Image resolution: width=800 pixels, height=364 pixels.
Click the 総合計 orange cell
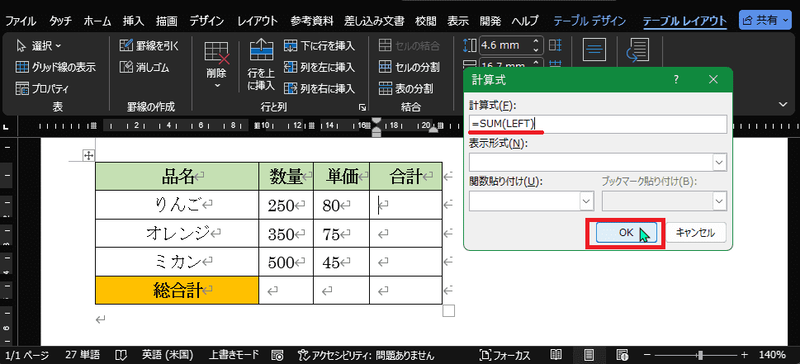[x=177, y=290]
